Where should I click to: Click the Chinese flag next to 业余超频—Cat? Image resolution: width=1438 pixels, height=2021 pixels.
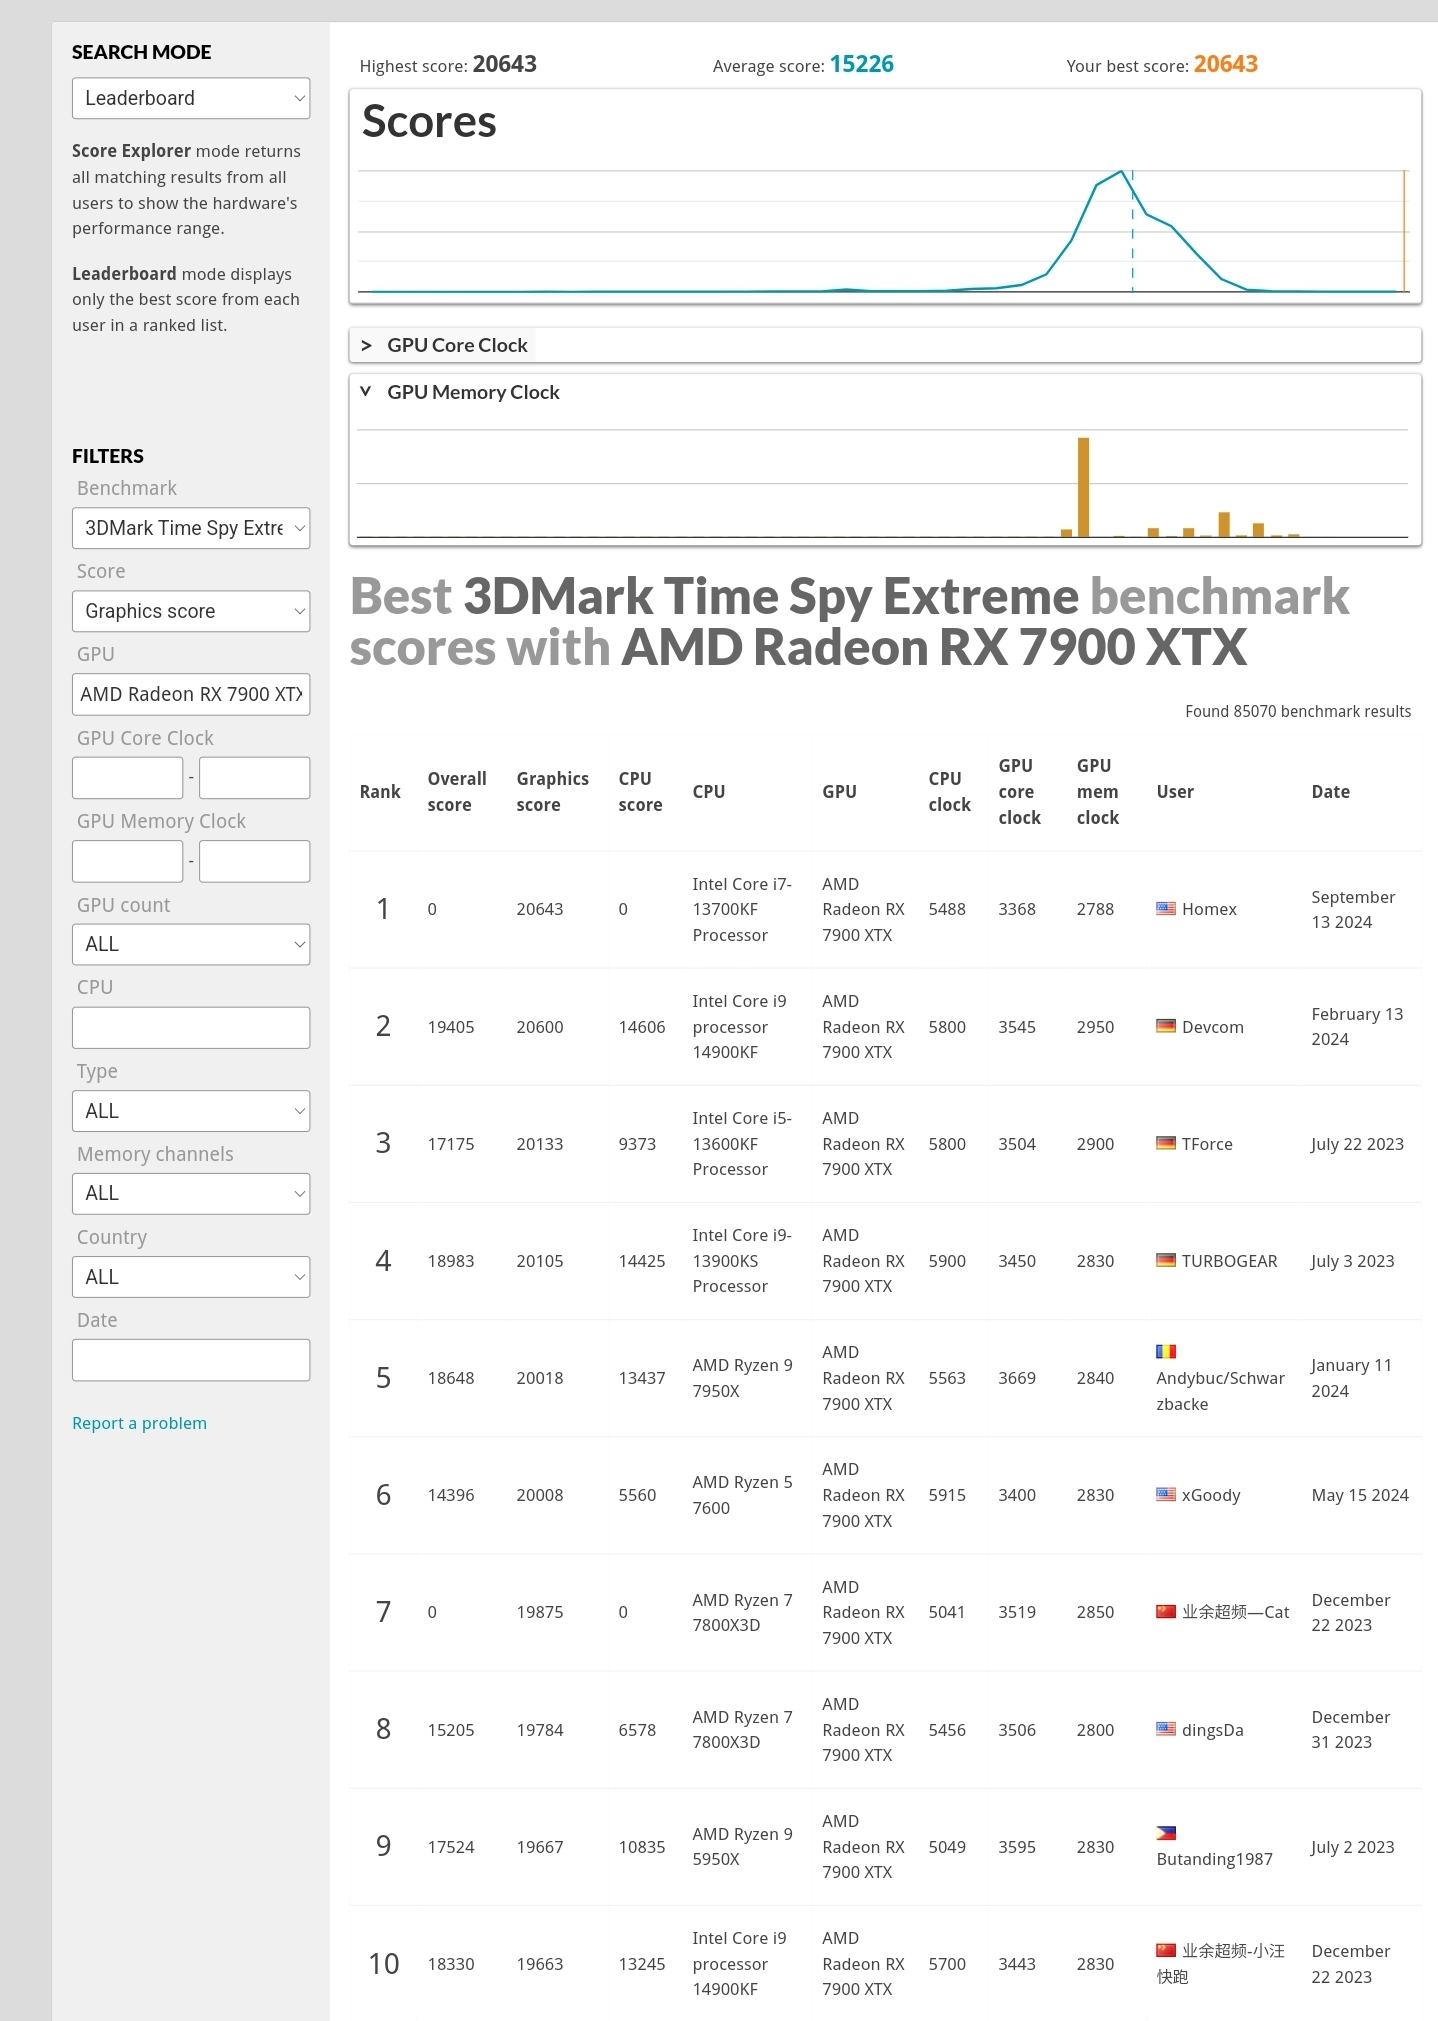pos(1166,1611)
